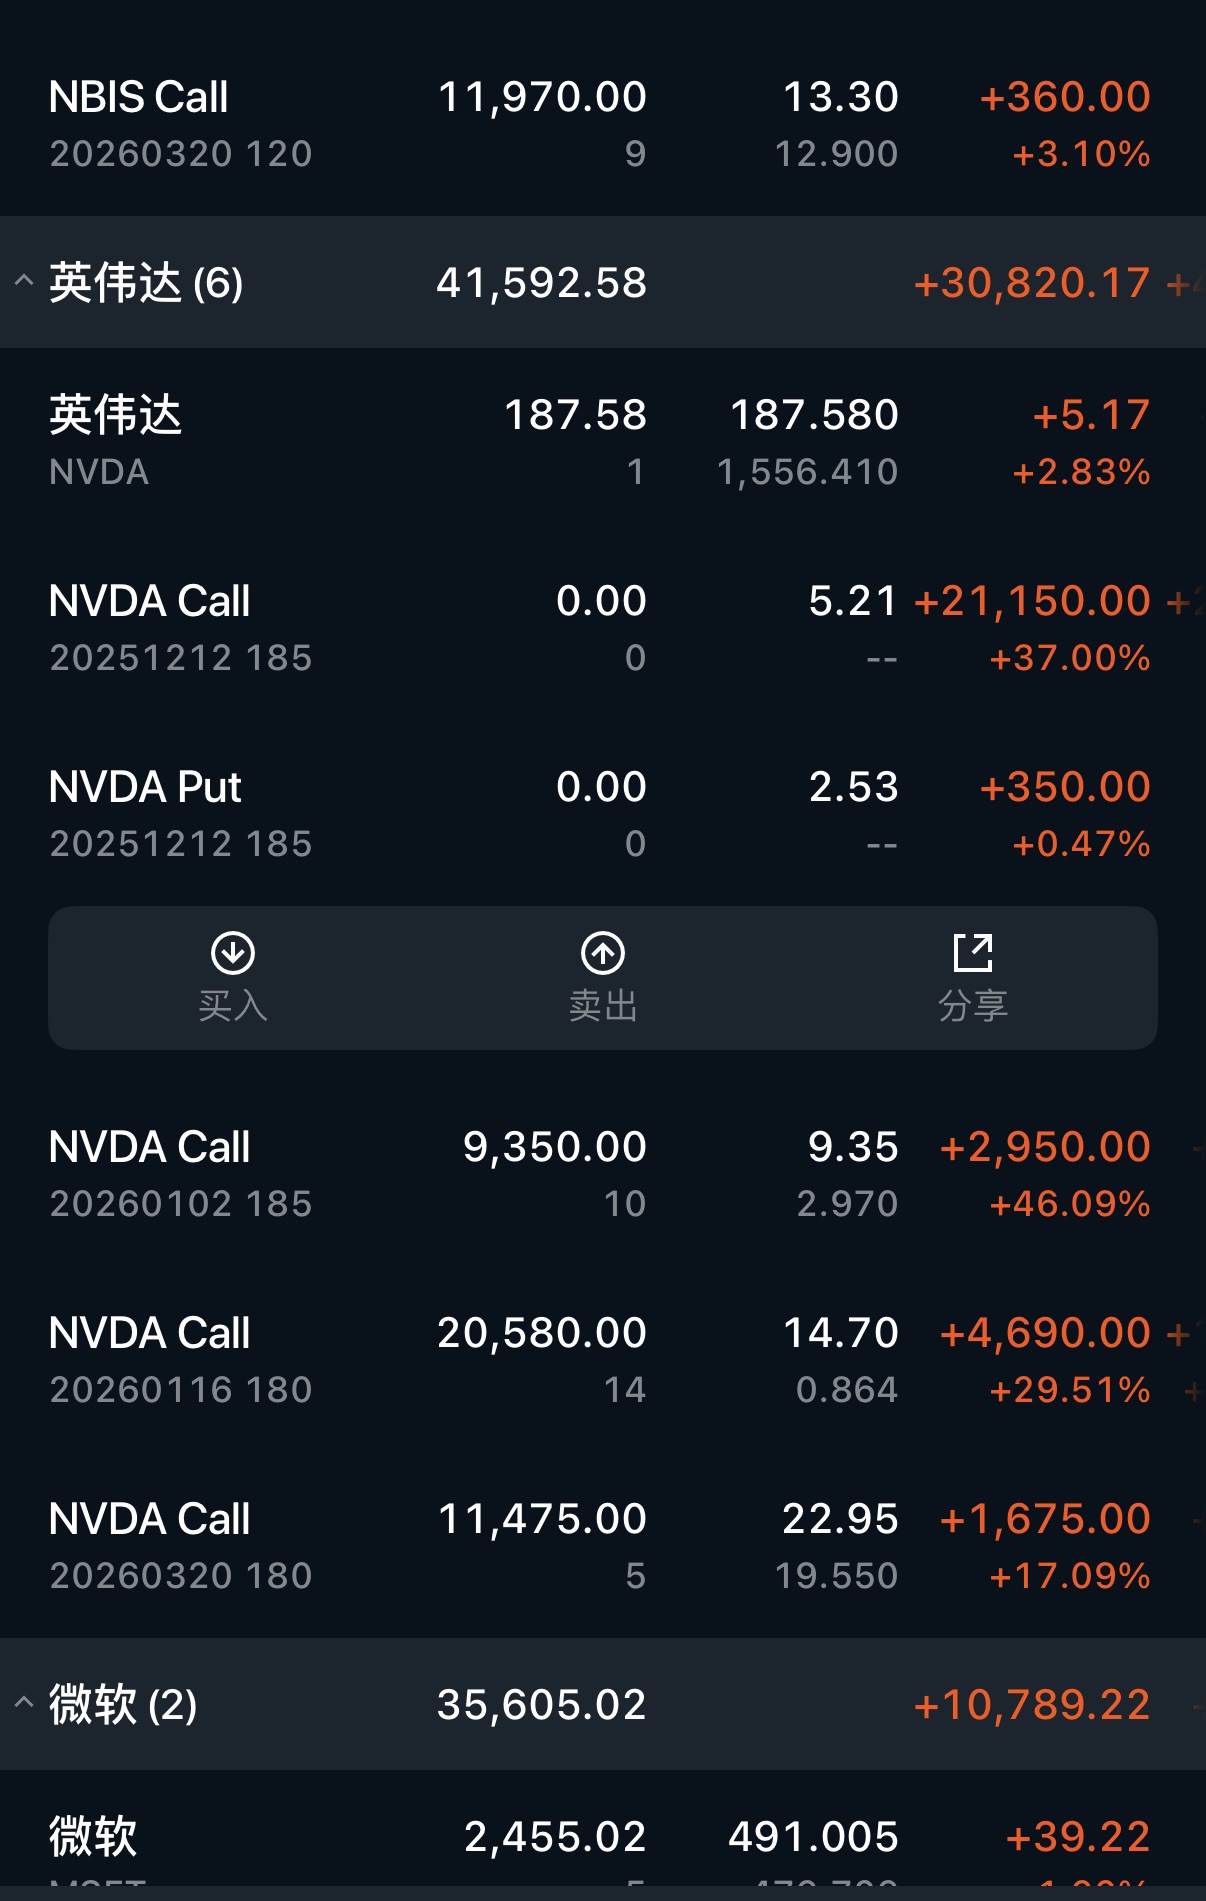Collapse the 微软 (2) group chevron
Image resolution: width=1206 pixels, height=1901 pixels.
point(24,1704)
